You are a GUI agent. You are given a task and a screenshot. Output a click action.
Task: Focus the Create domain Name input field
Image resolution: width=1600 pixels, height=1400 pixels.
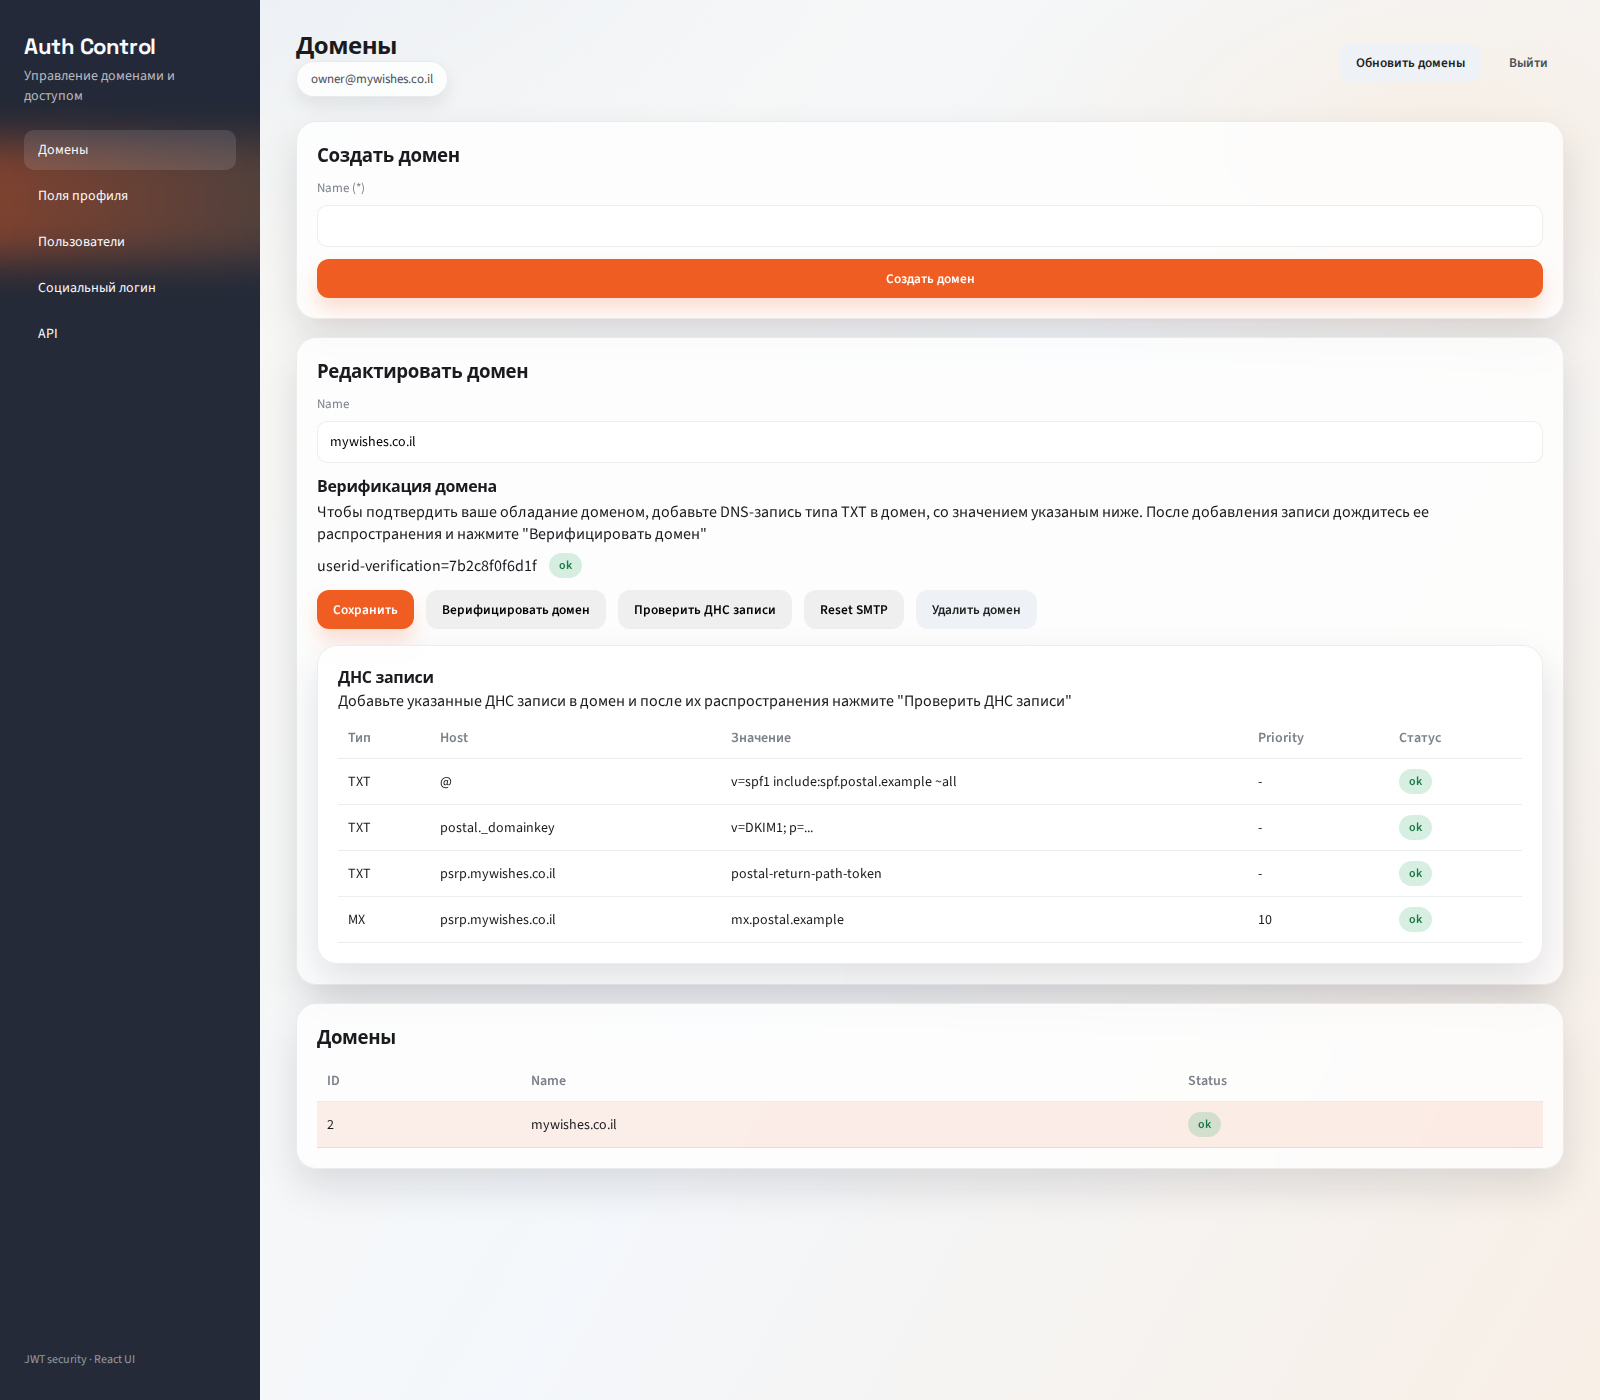point(929,226)
